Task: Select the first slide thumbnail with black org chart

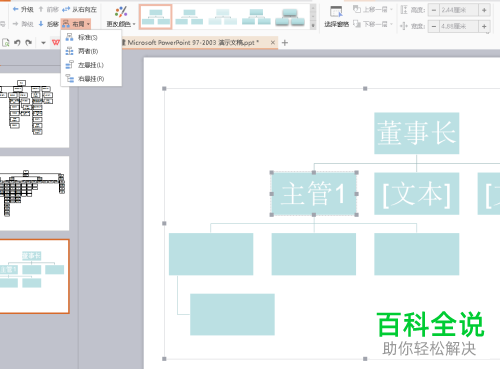Action: (x=34, y=110)
